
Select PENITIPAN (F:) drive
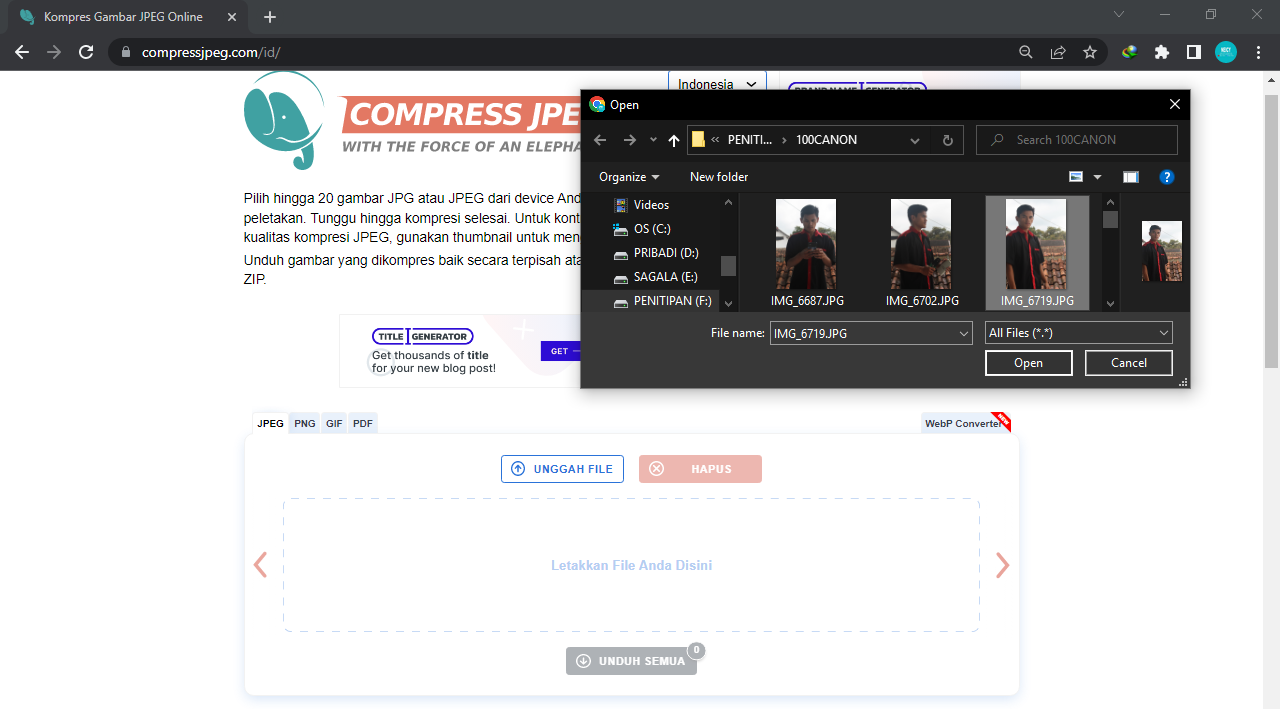pyautogui.click(x=672, y=301)
